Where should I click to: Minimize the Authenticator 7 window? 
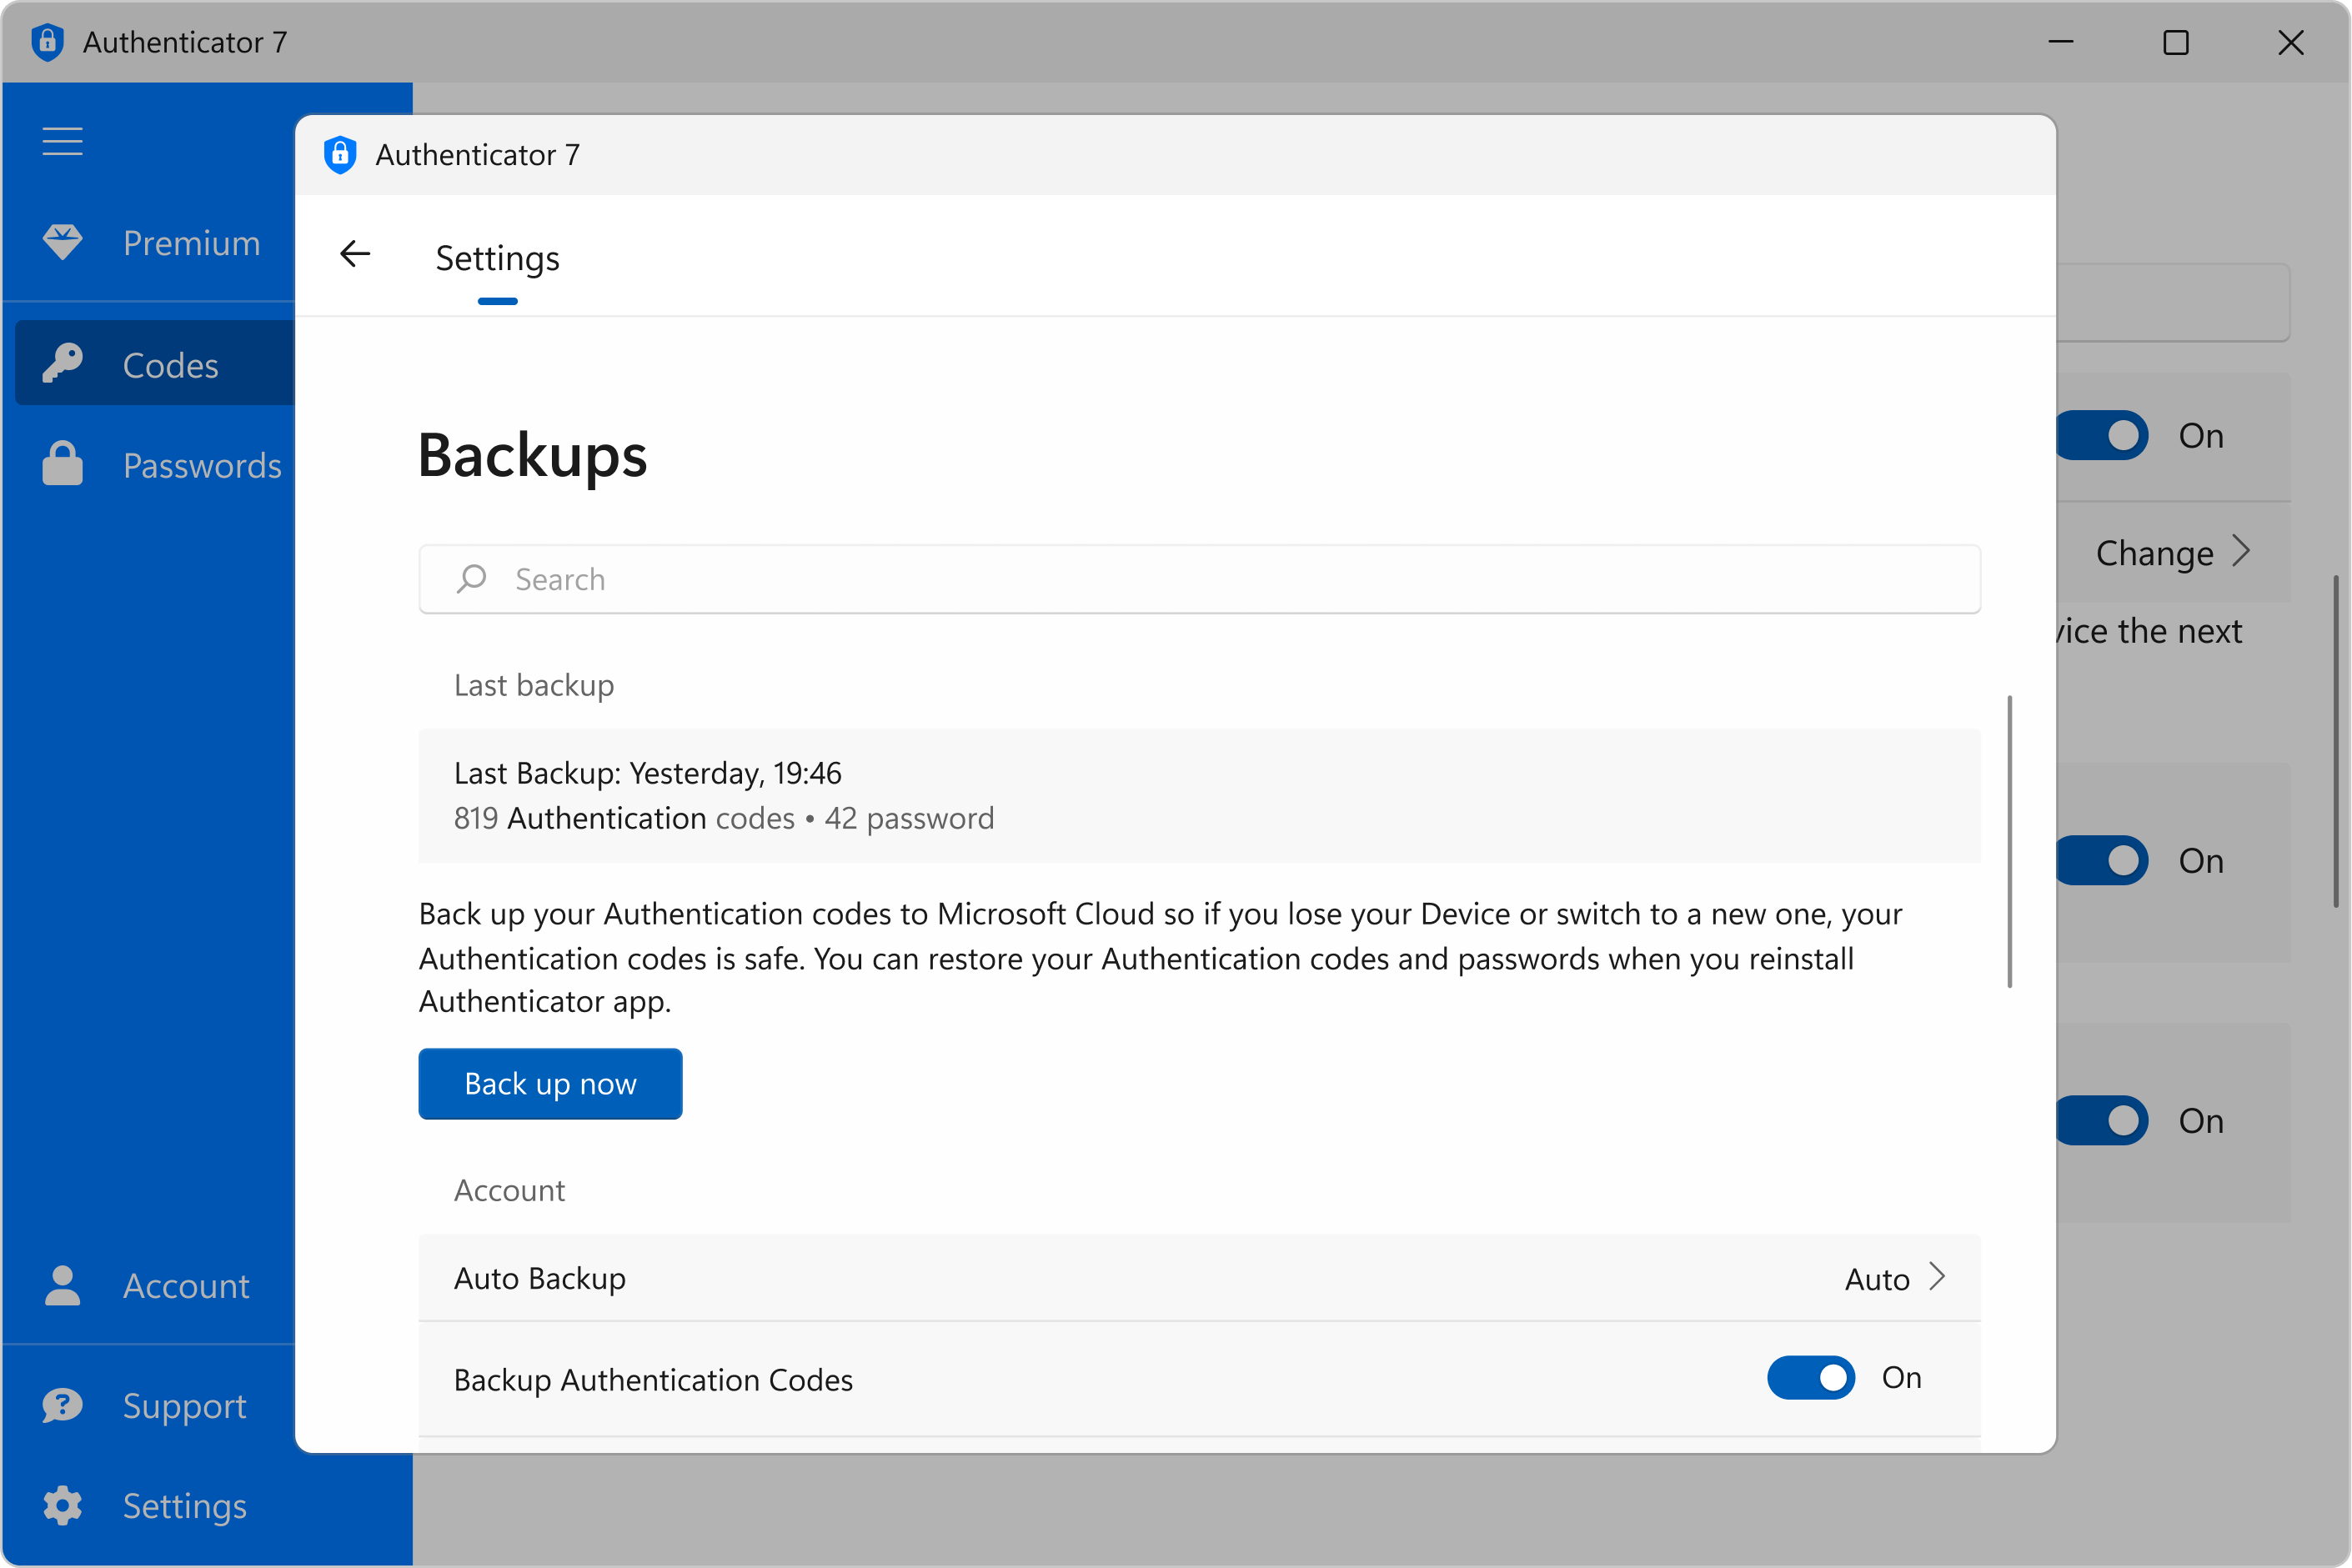click(x=2061, y=42)
